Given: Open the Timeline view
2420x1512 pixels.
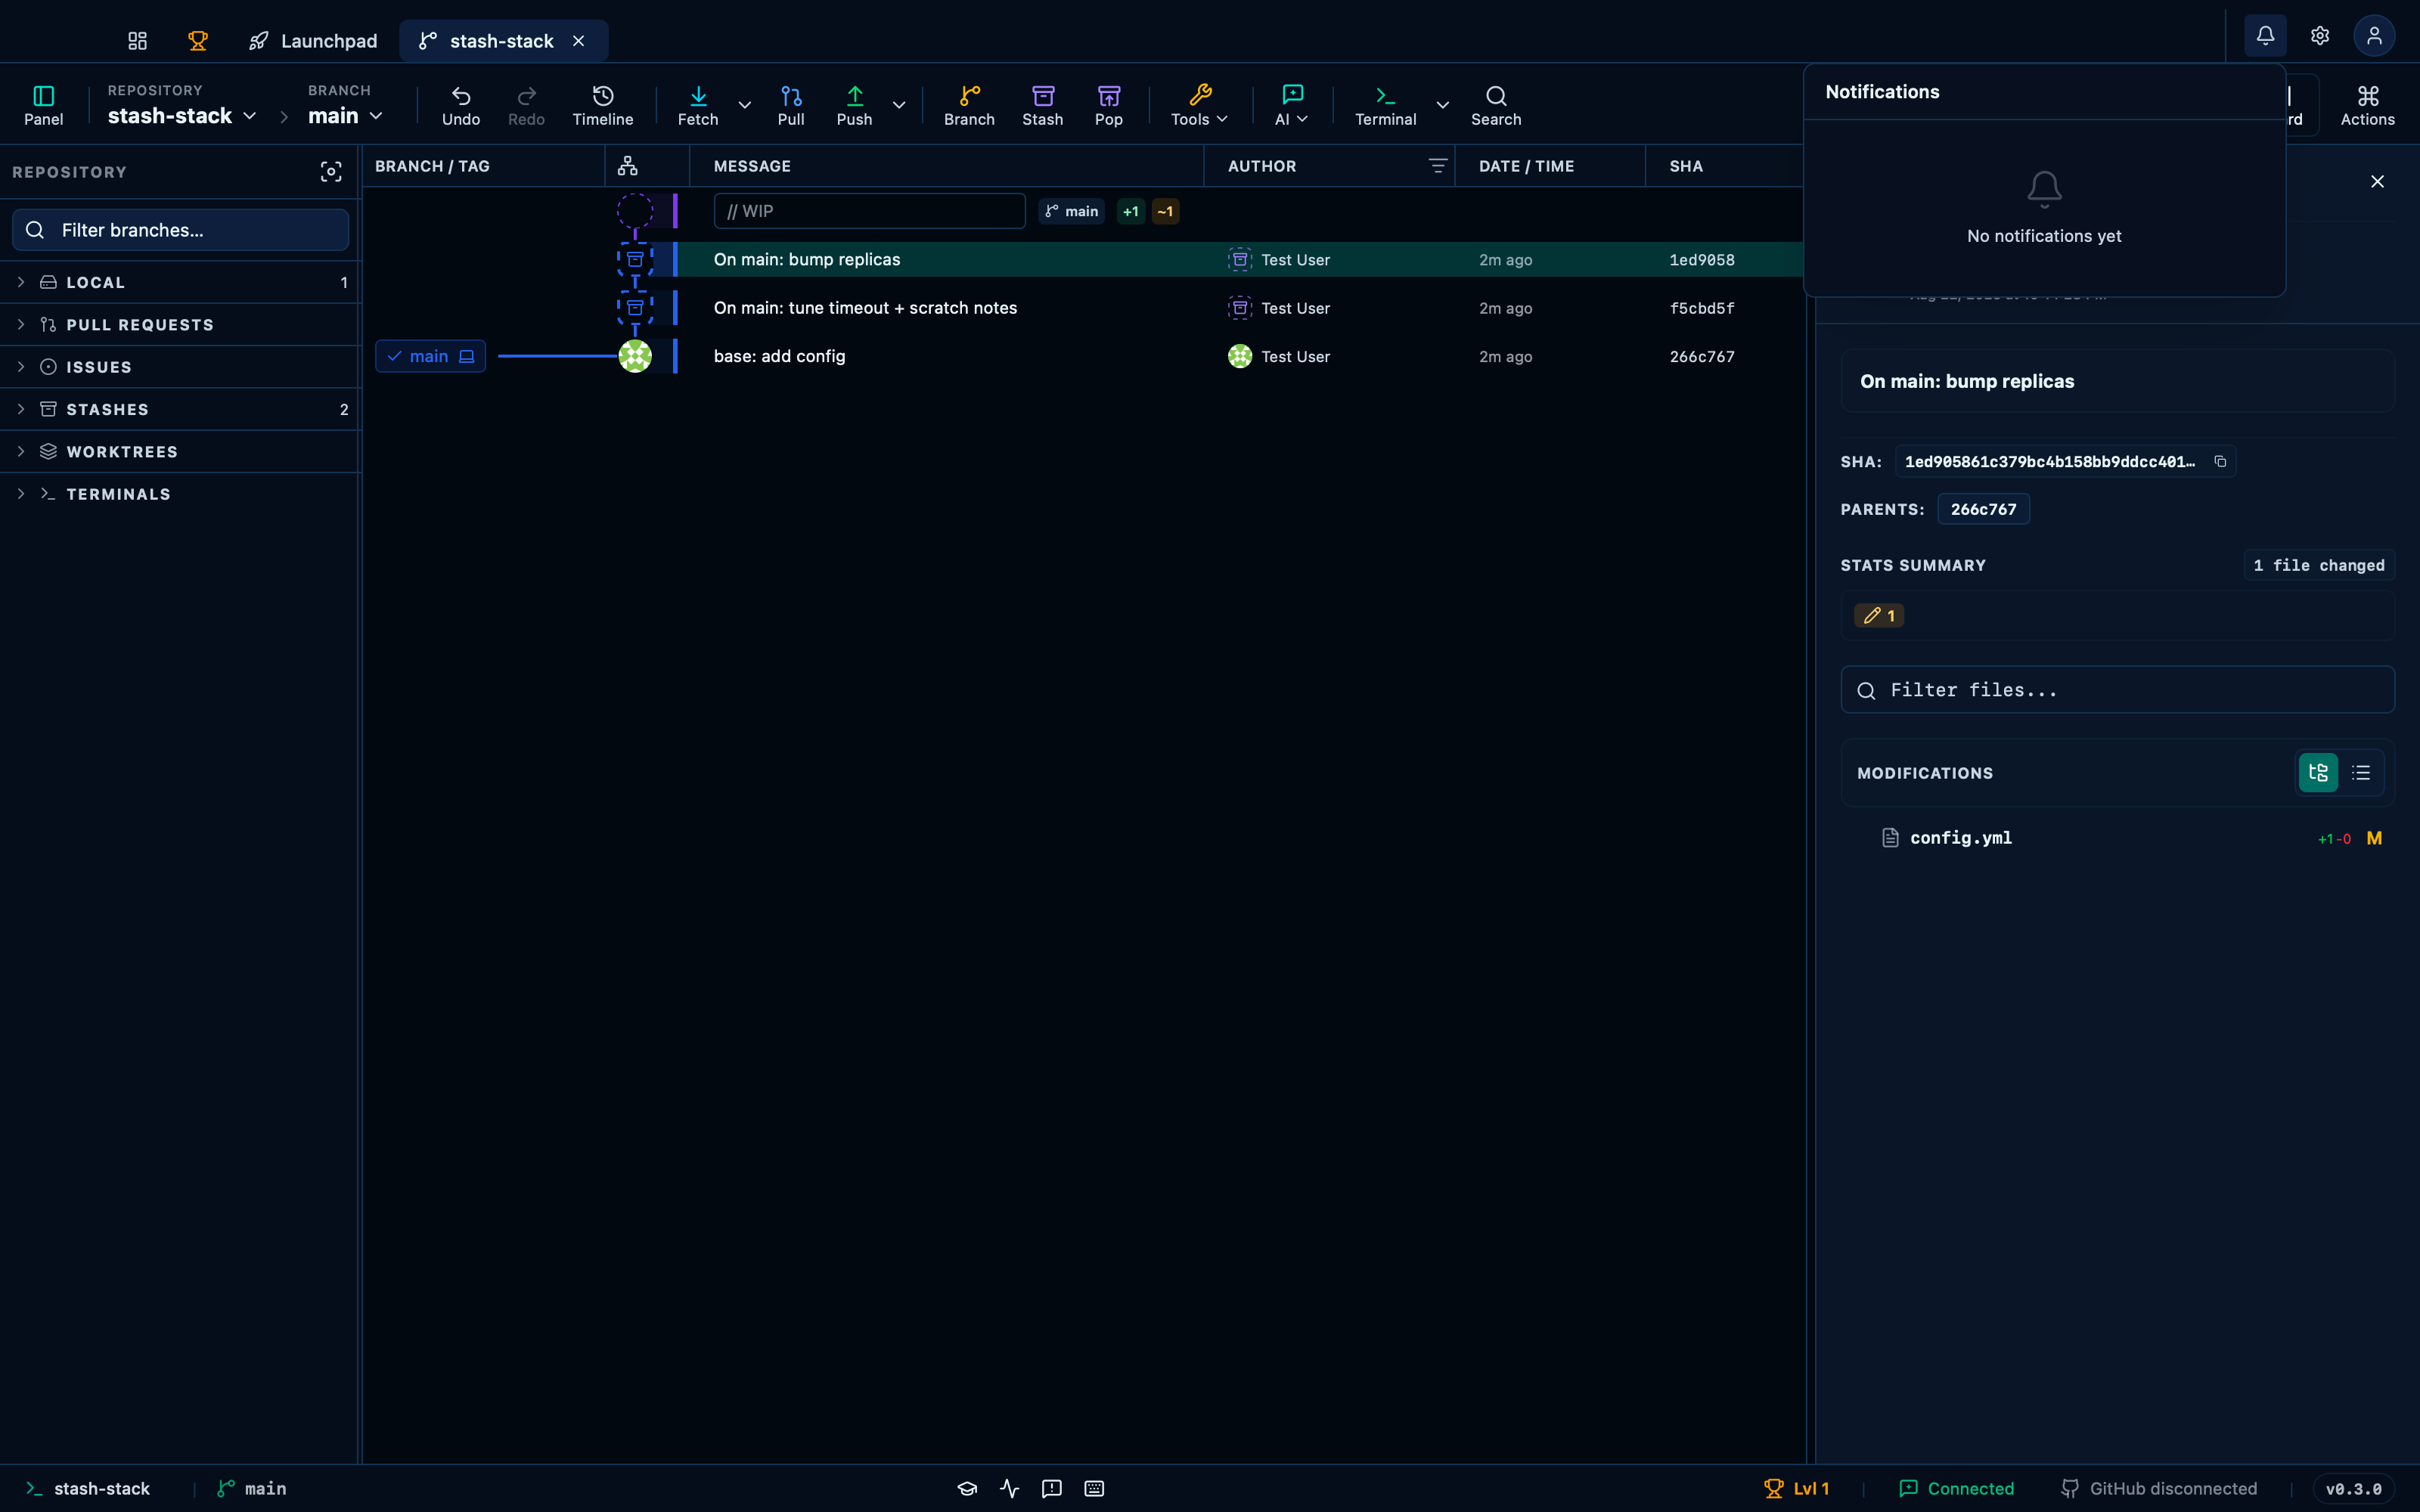Looking at the screenshot, I should (x=603, y=105).
